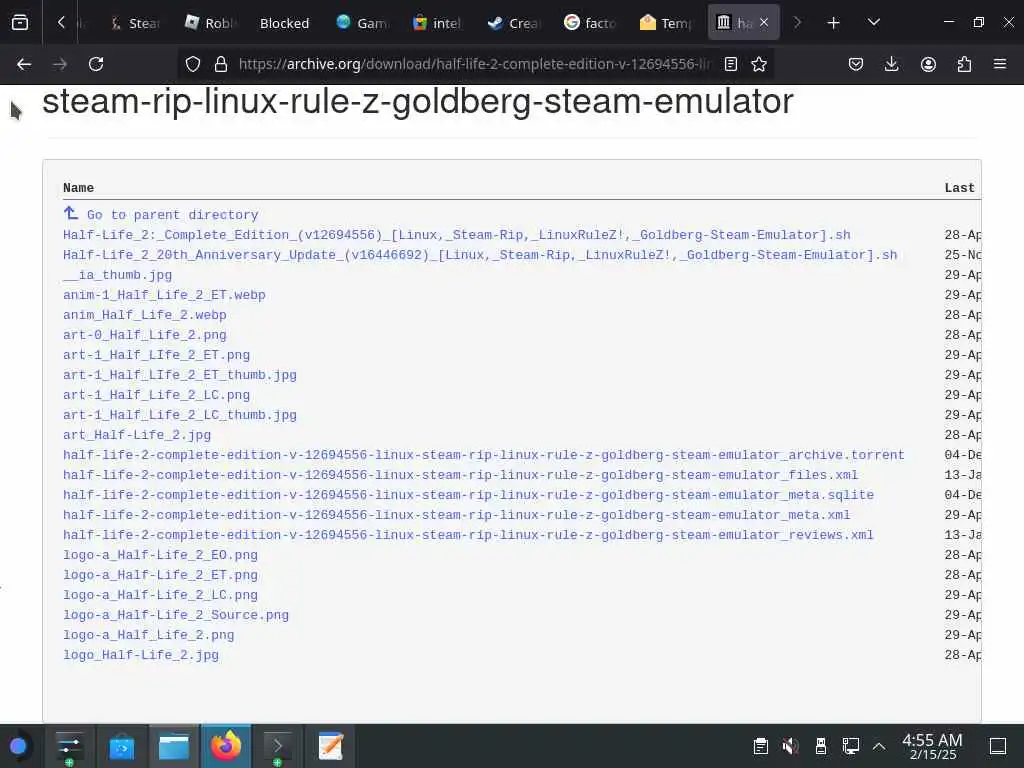Screen dimensions: 1024x768
Task: Click the forward navigation arrow
Action: point(60,64)
